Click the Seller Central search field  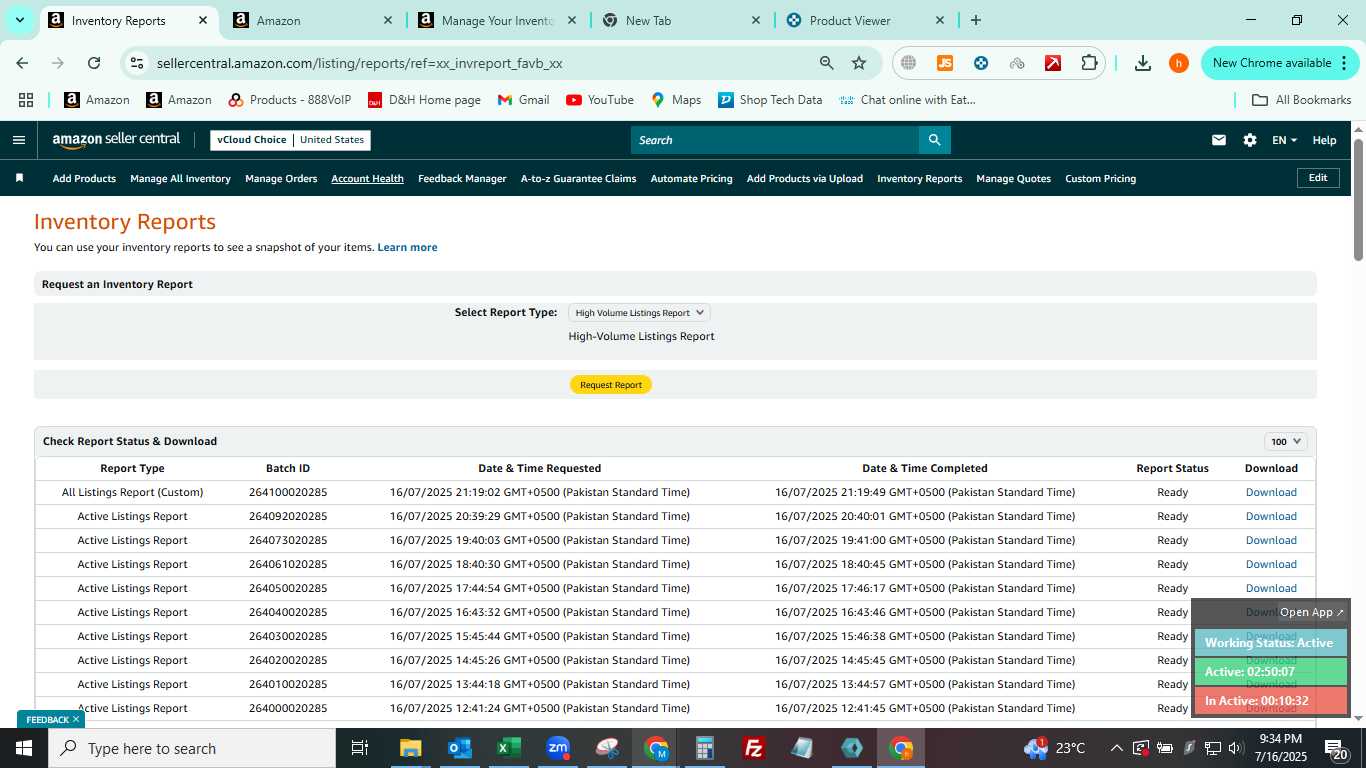[x=775, y=140]
